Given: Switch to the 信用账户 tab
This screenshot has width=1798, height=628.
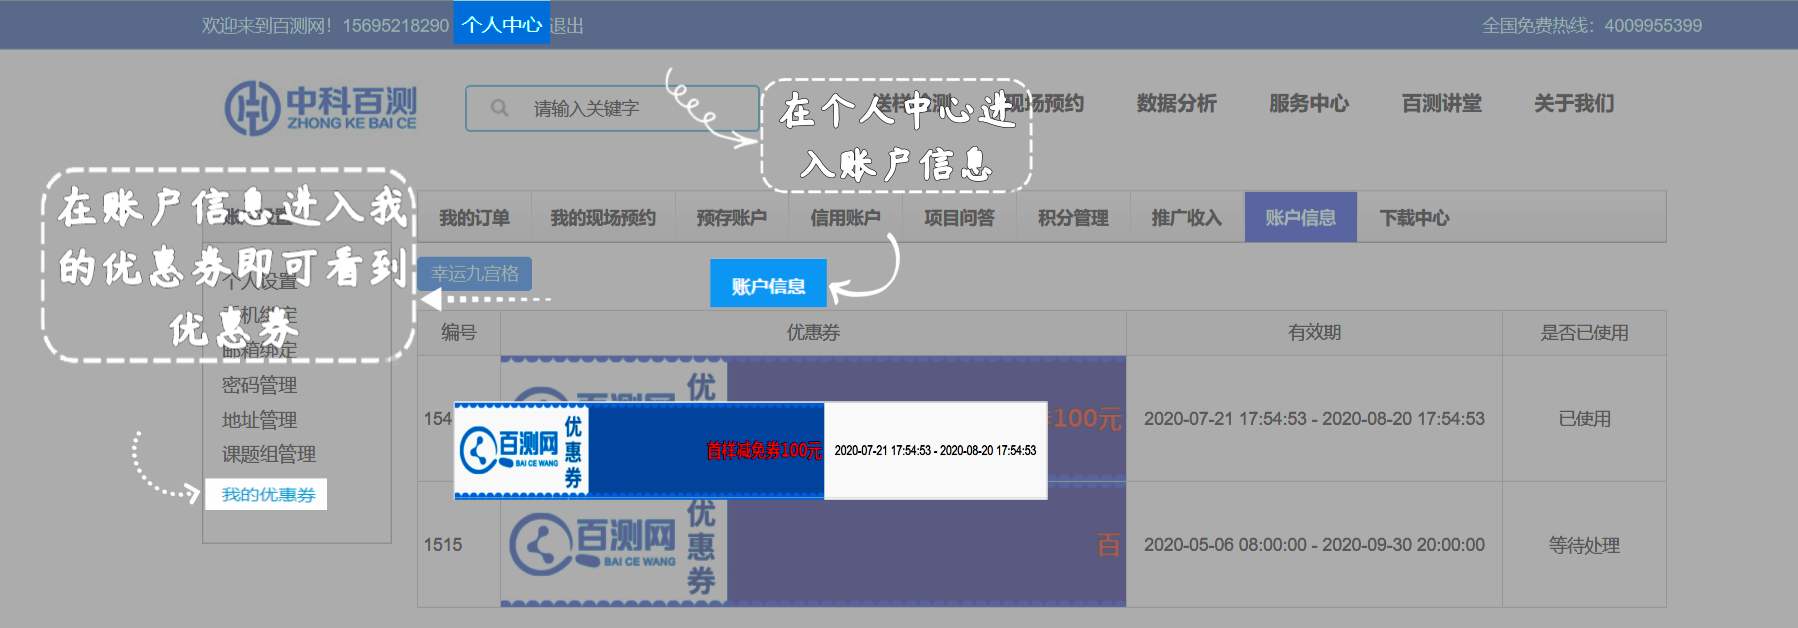Looking at the screenshot, I should [x=845, y=217].
